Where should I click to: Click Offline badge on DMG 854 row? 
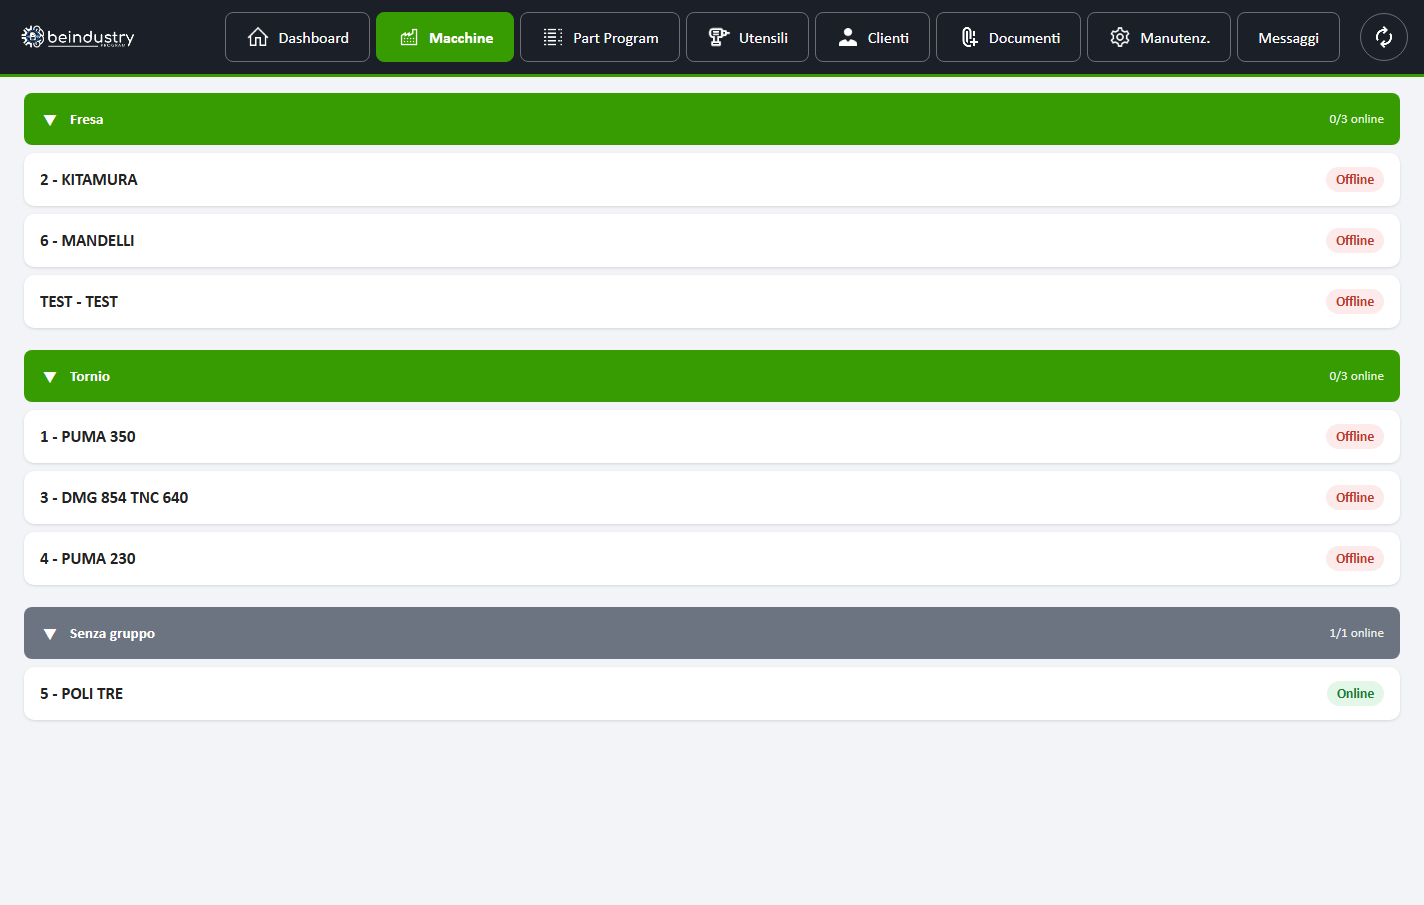pyautogui.click(x=1355, y=498)
